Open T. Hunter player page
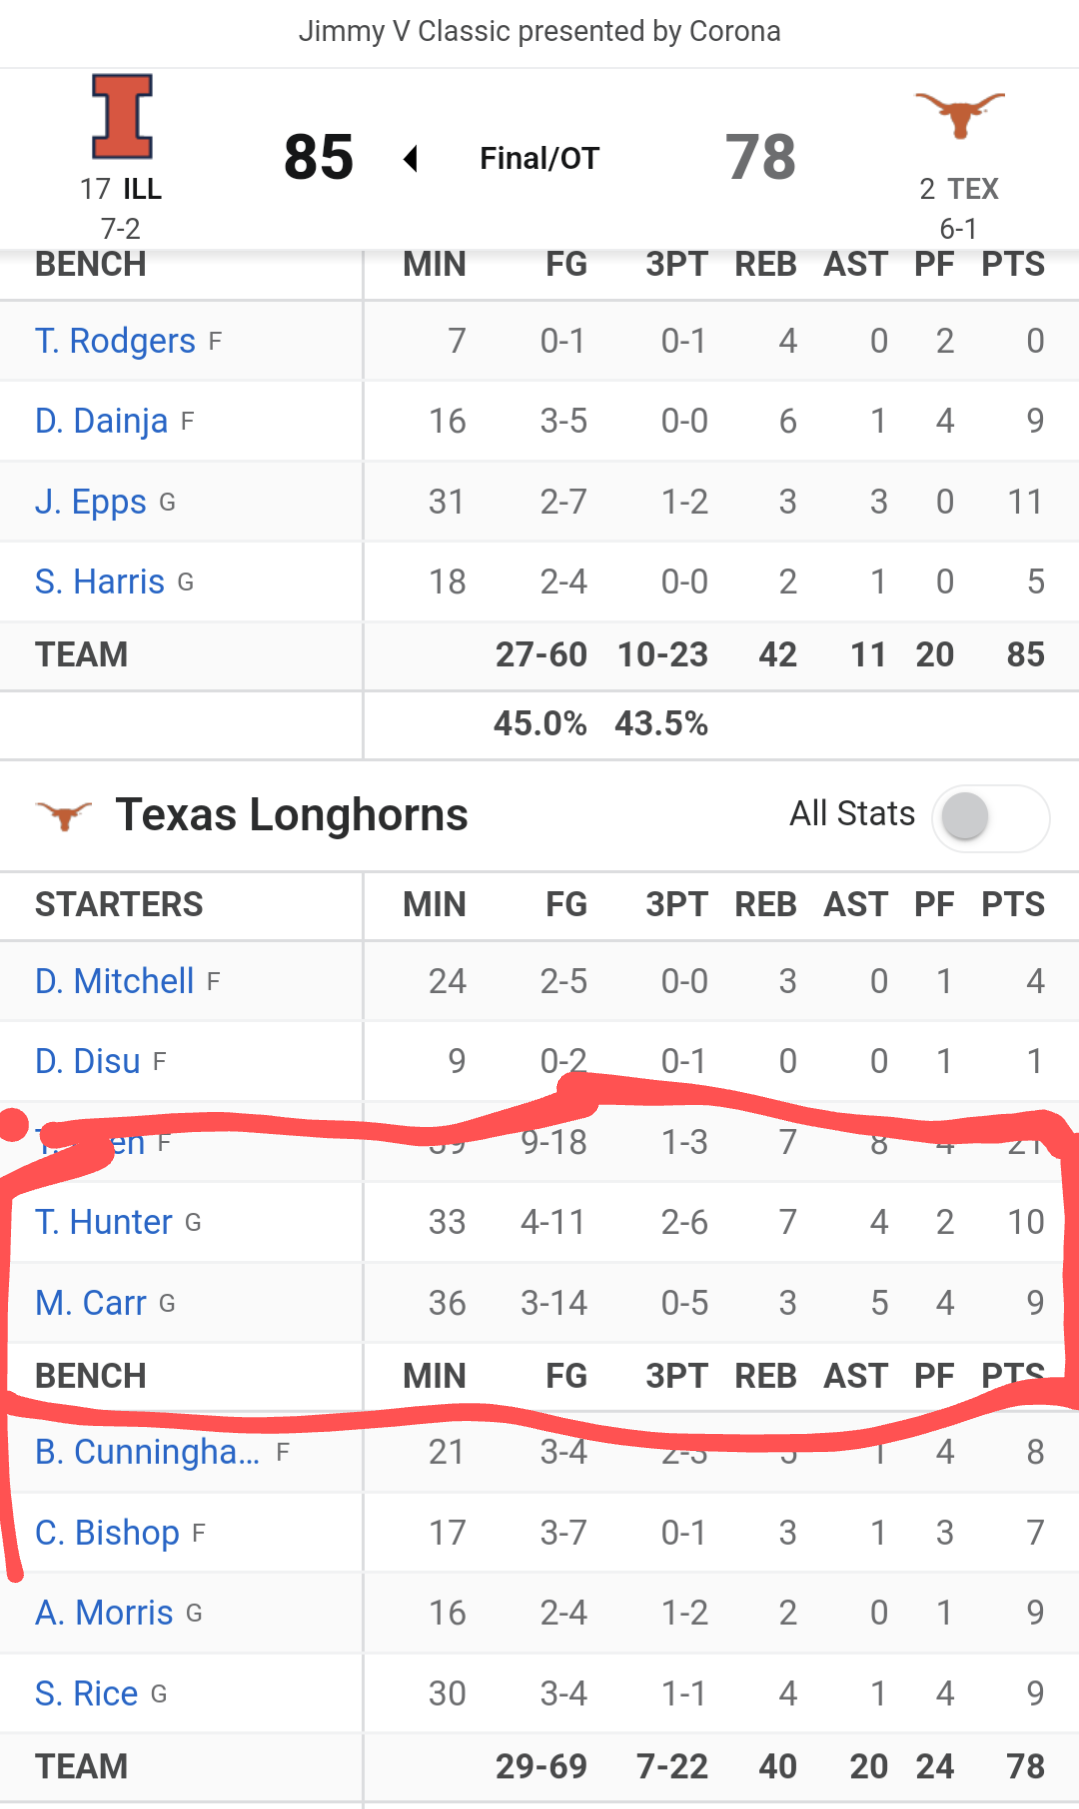 tap(104, 1222)
